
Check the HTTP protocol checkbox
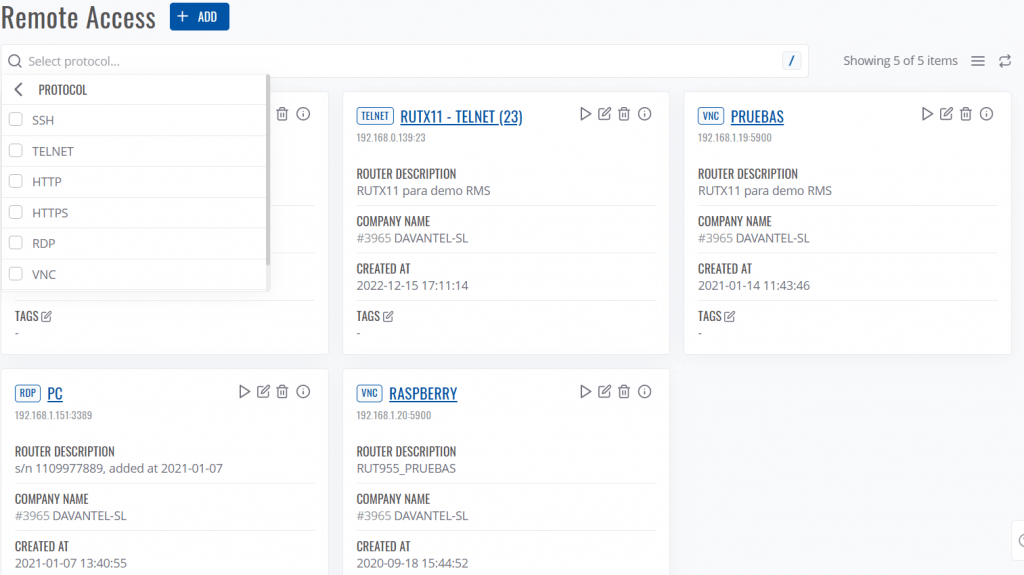(16, 181)
